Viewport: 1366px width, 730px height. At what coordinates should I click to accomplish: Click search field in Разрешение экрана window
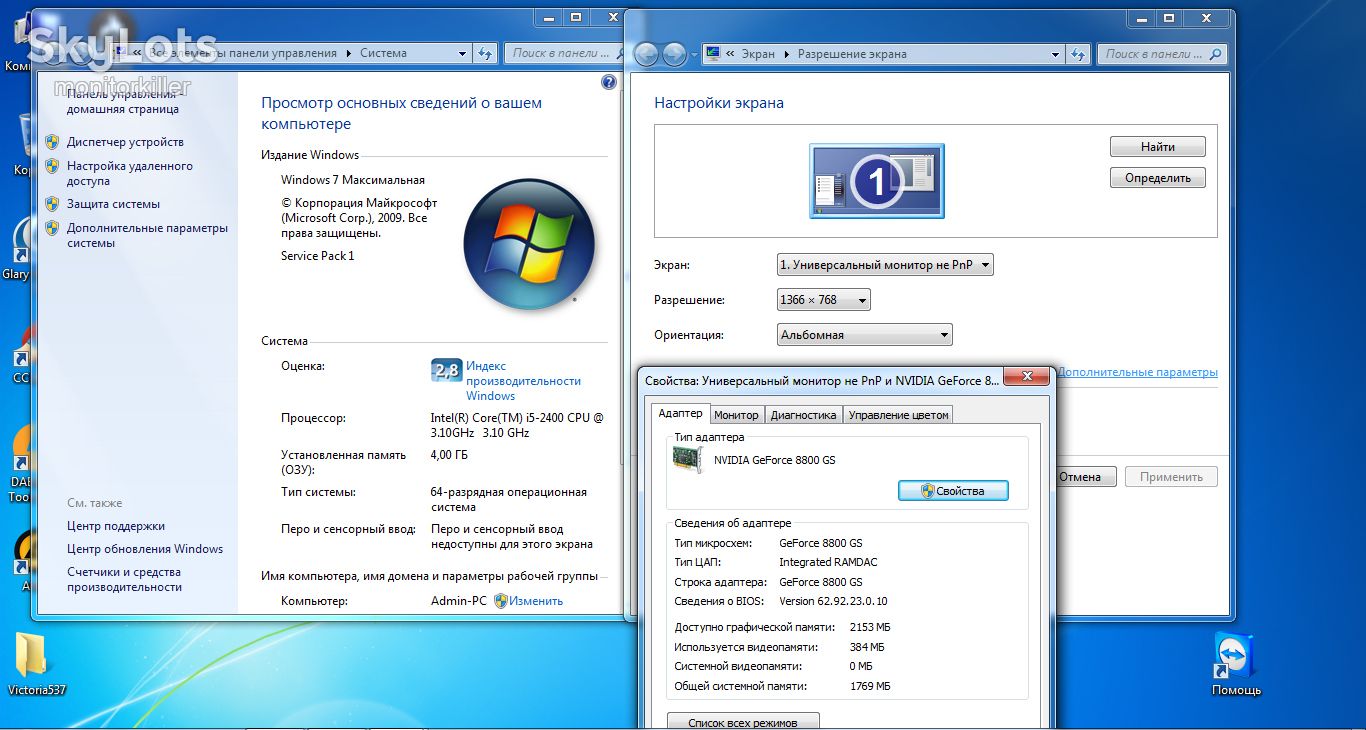[1162, 54]
